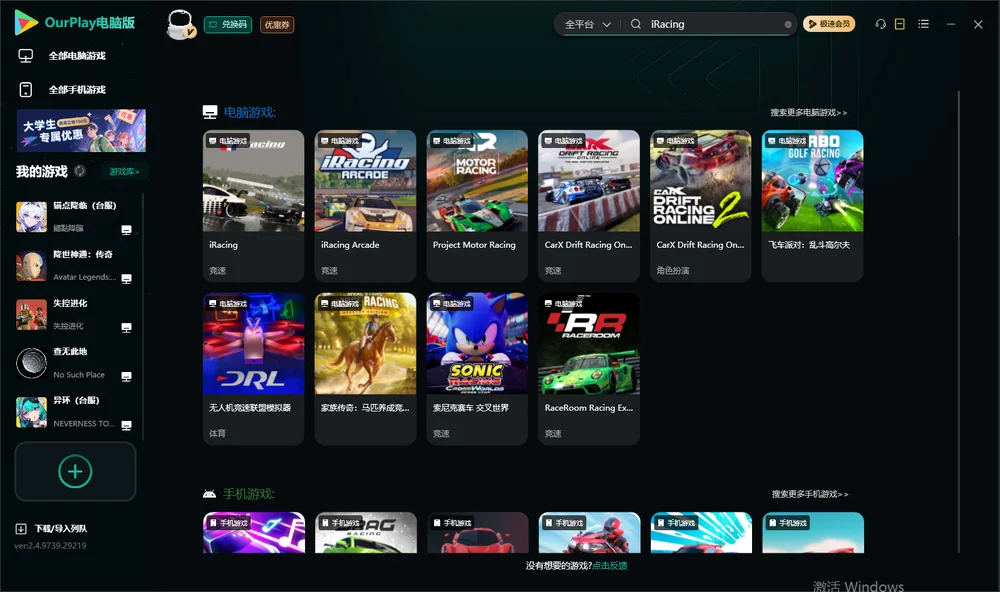Open the iRacing Arcade game card
The height and width of the screenshot is (592, 1000).
[365, 205]
